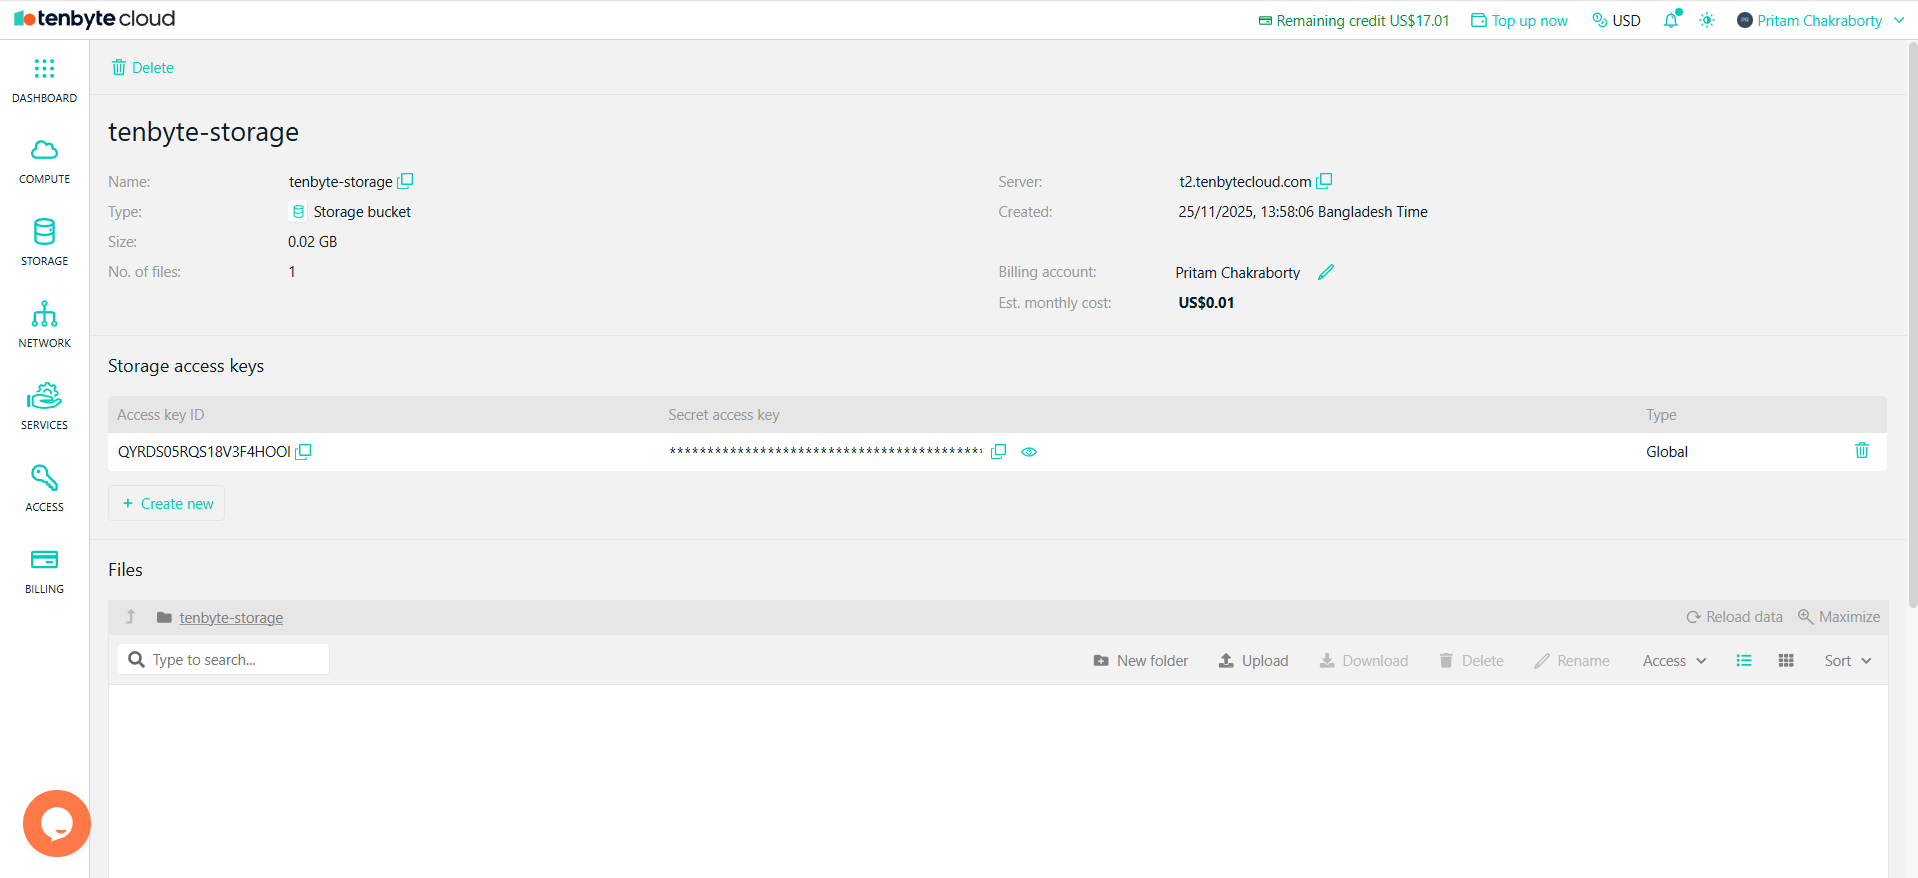This screenshot has height=878, width=1918.
Task: Click Top up now link
Action: click(x=1519, y=20)
